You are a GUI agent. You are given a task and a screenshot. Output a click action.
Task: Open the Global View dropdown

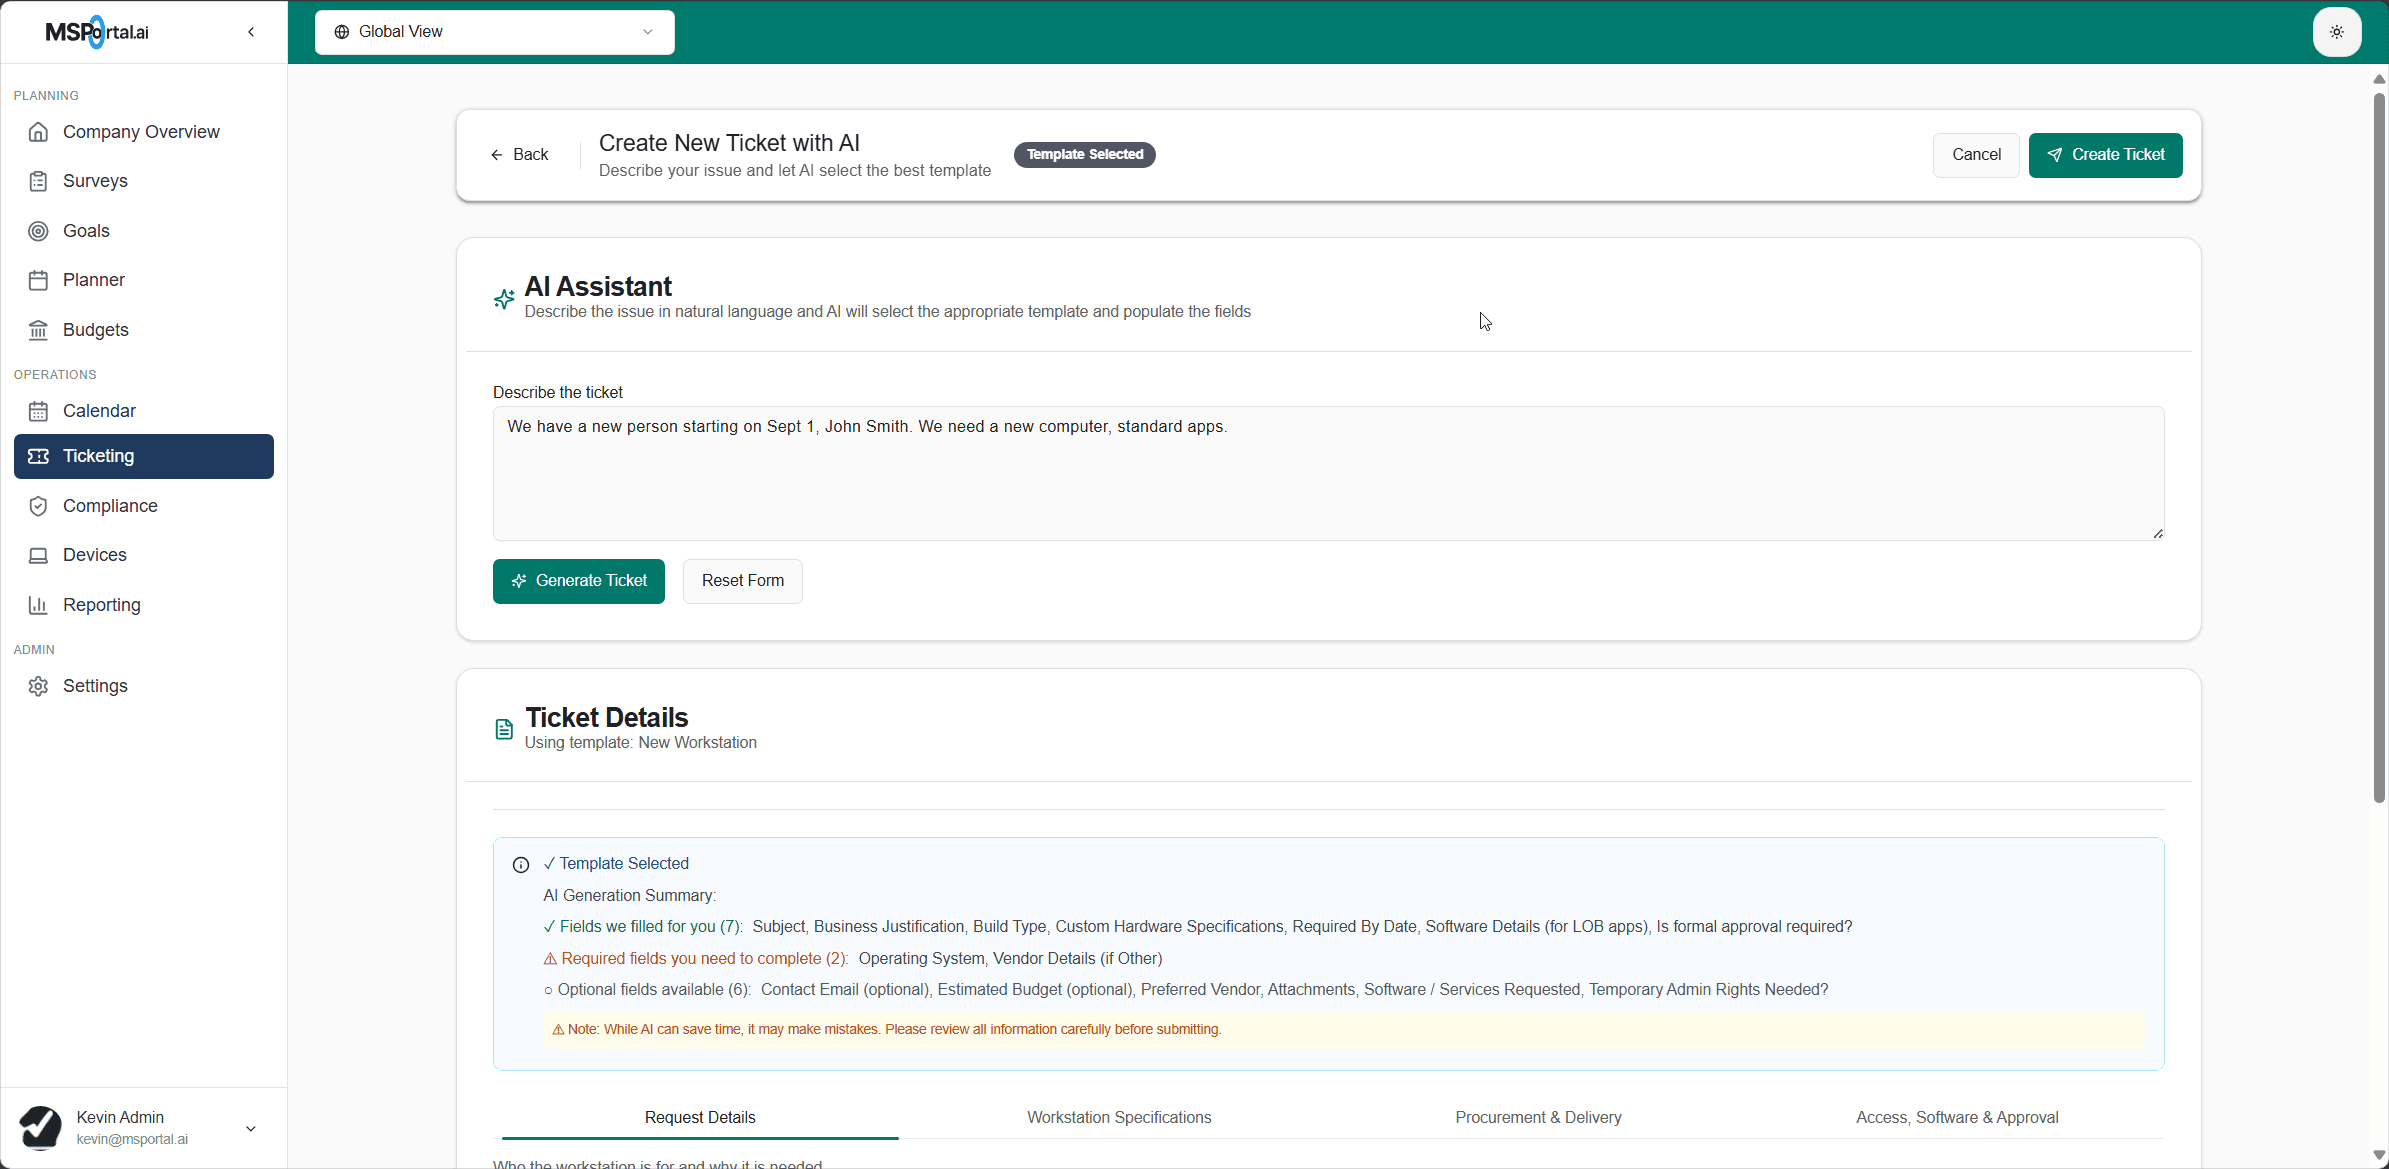(x=494, y=32)
